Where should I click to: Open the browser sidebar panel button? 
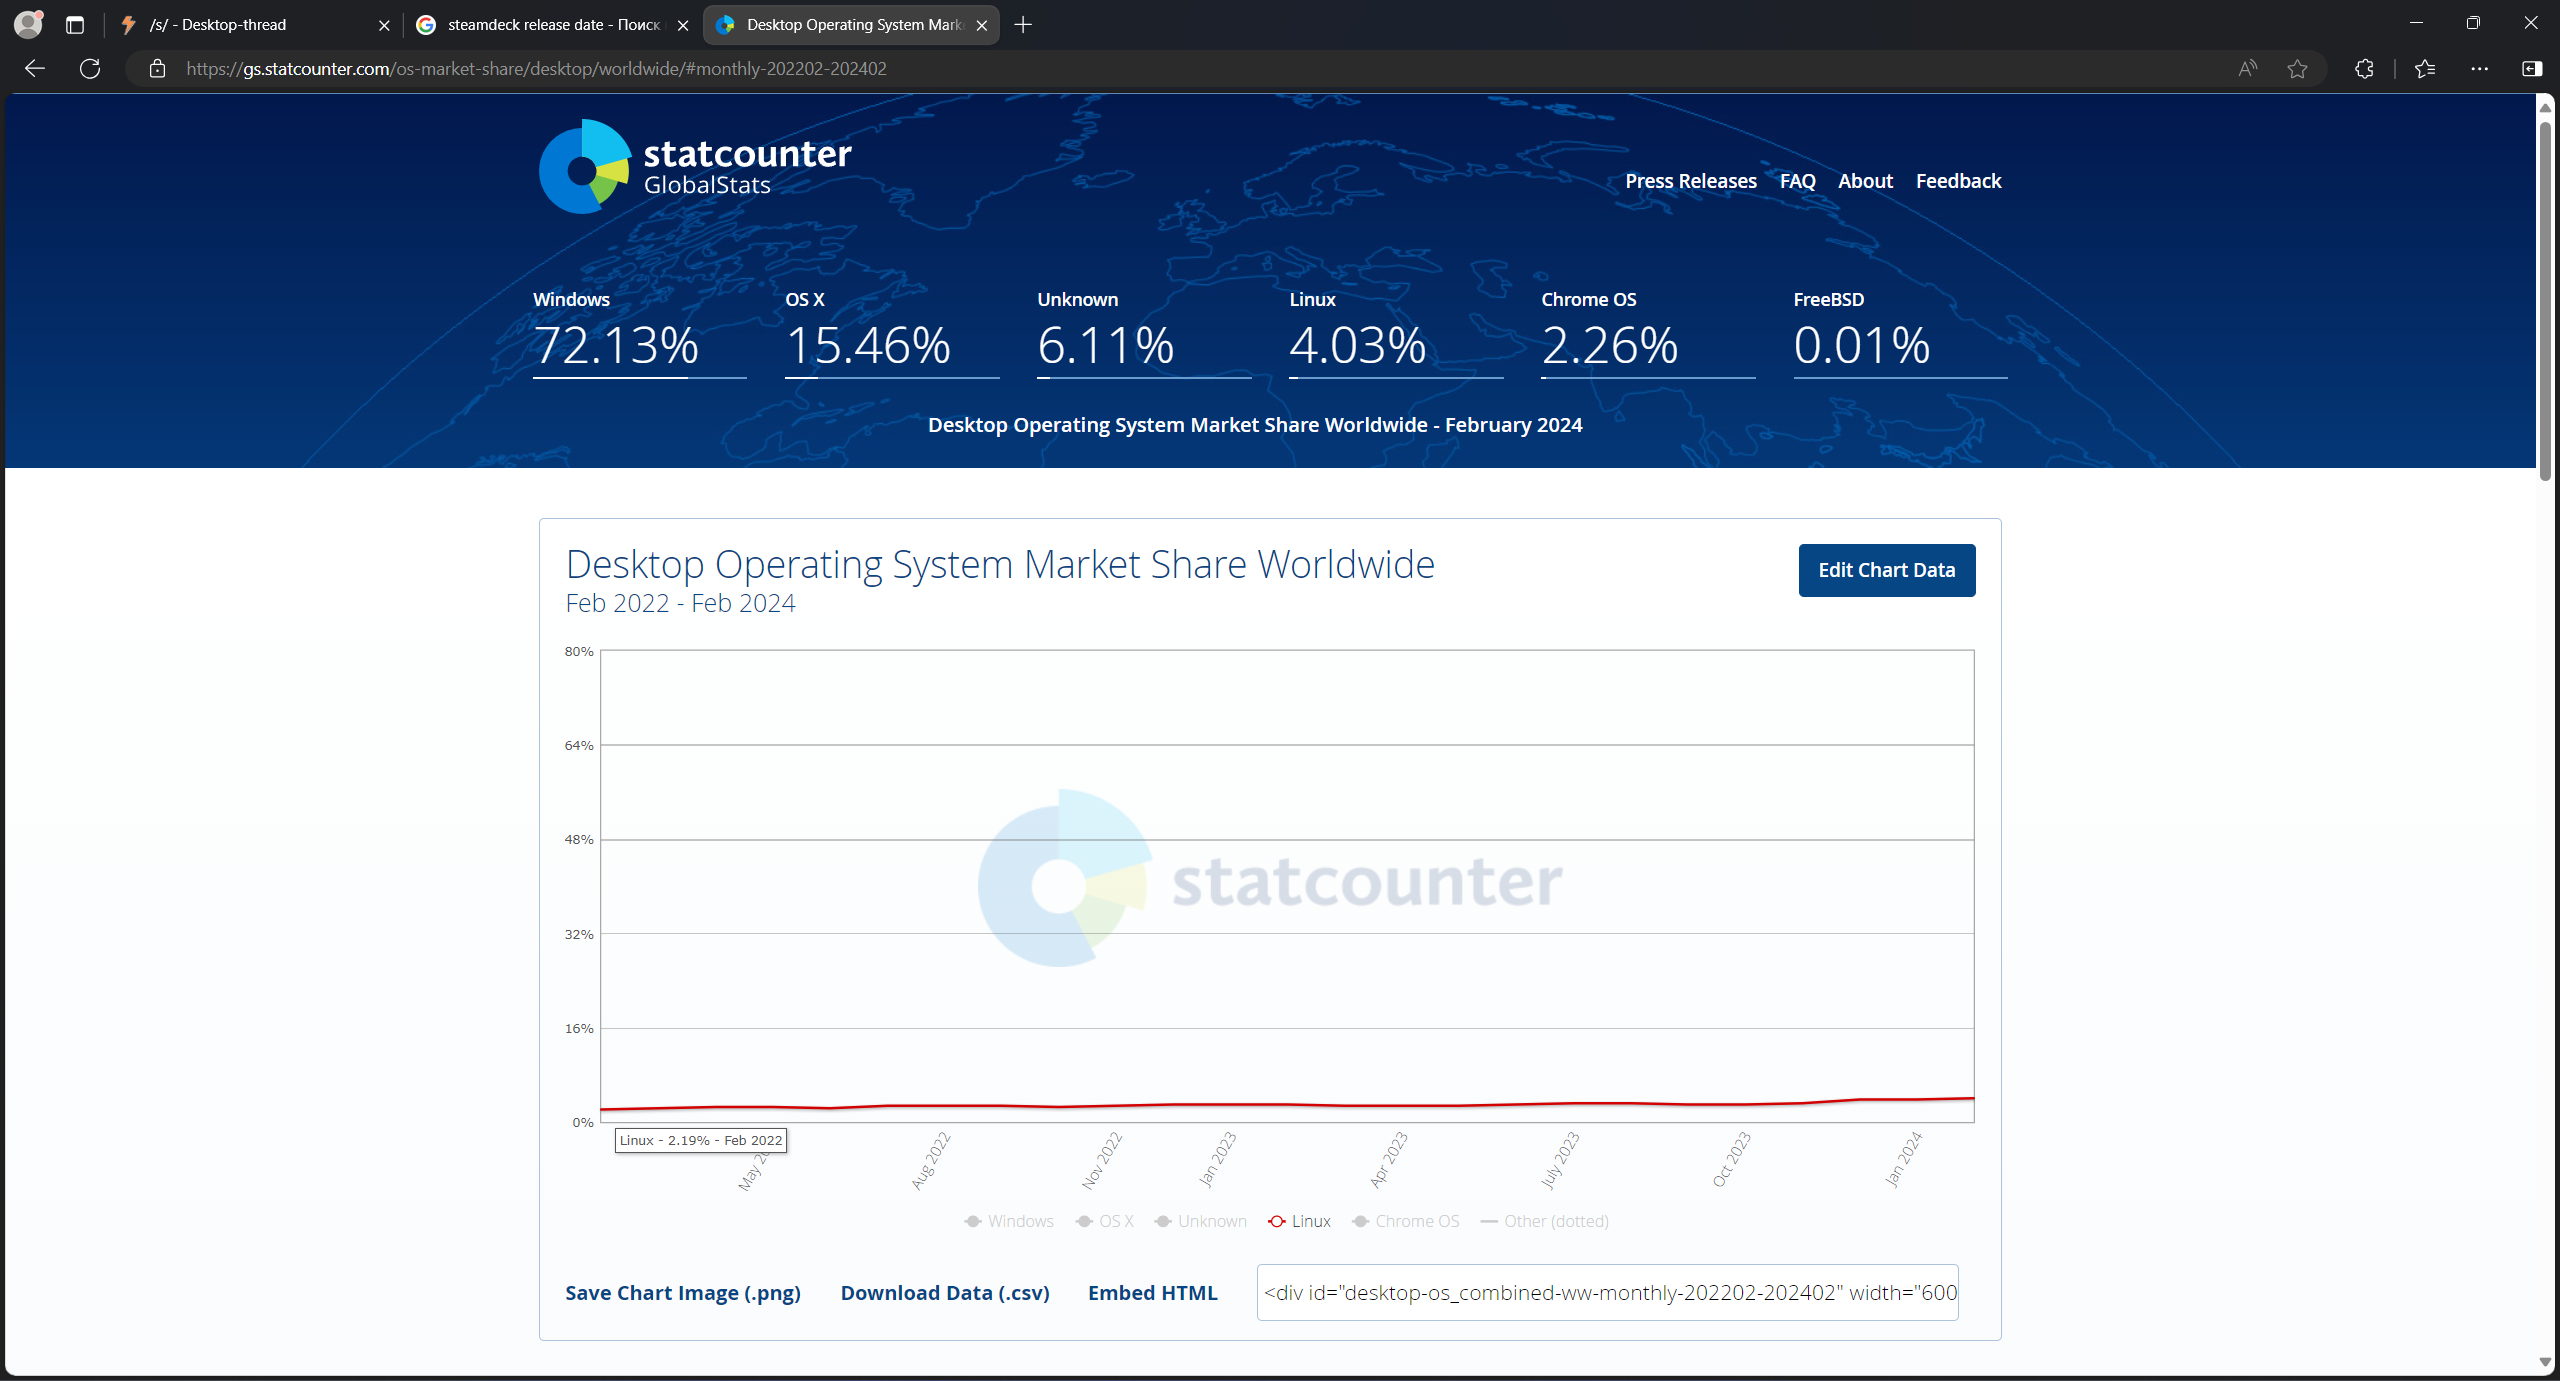tap(2532, 68)
